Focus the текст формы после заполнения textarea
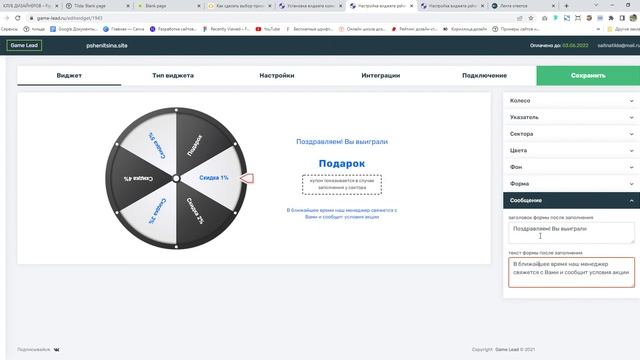Image resolution: width=640 pixels, height=360 pixels. (571, 272)
